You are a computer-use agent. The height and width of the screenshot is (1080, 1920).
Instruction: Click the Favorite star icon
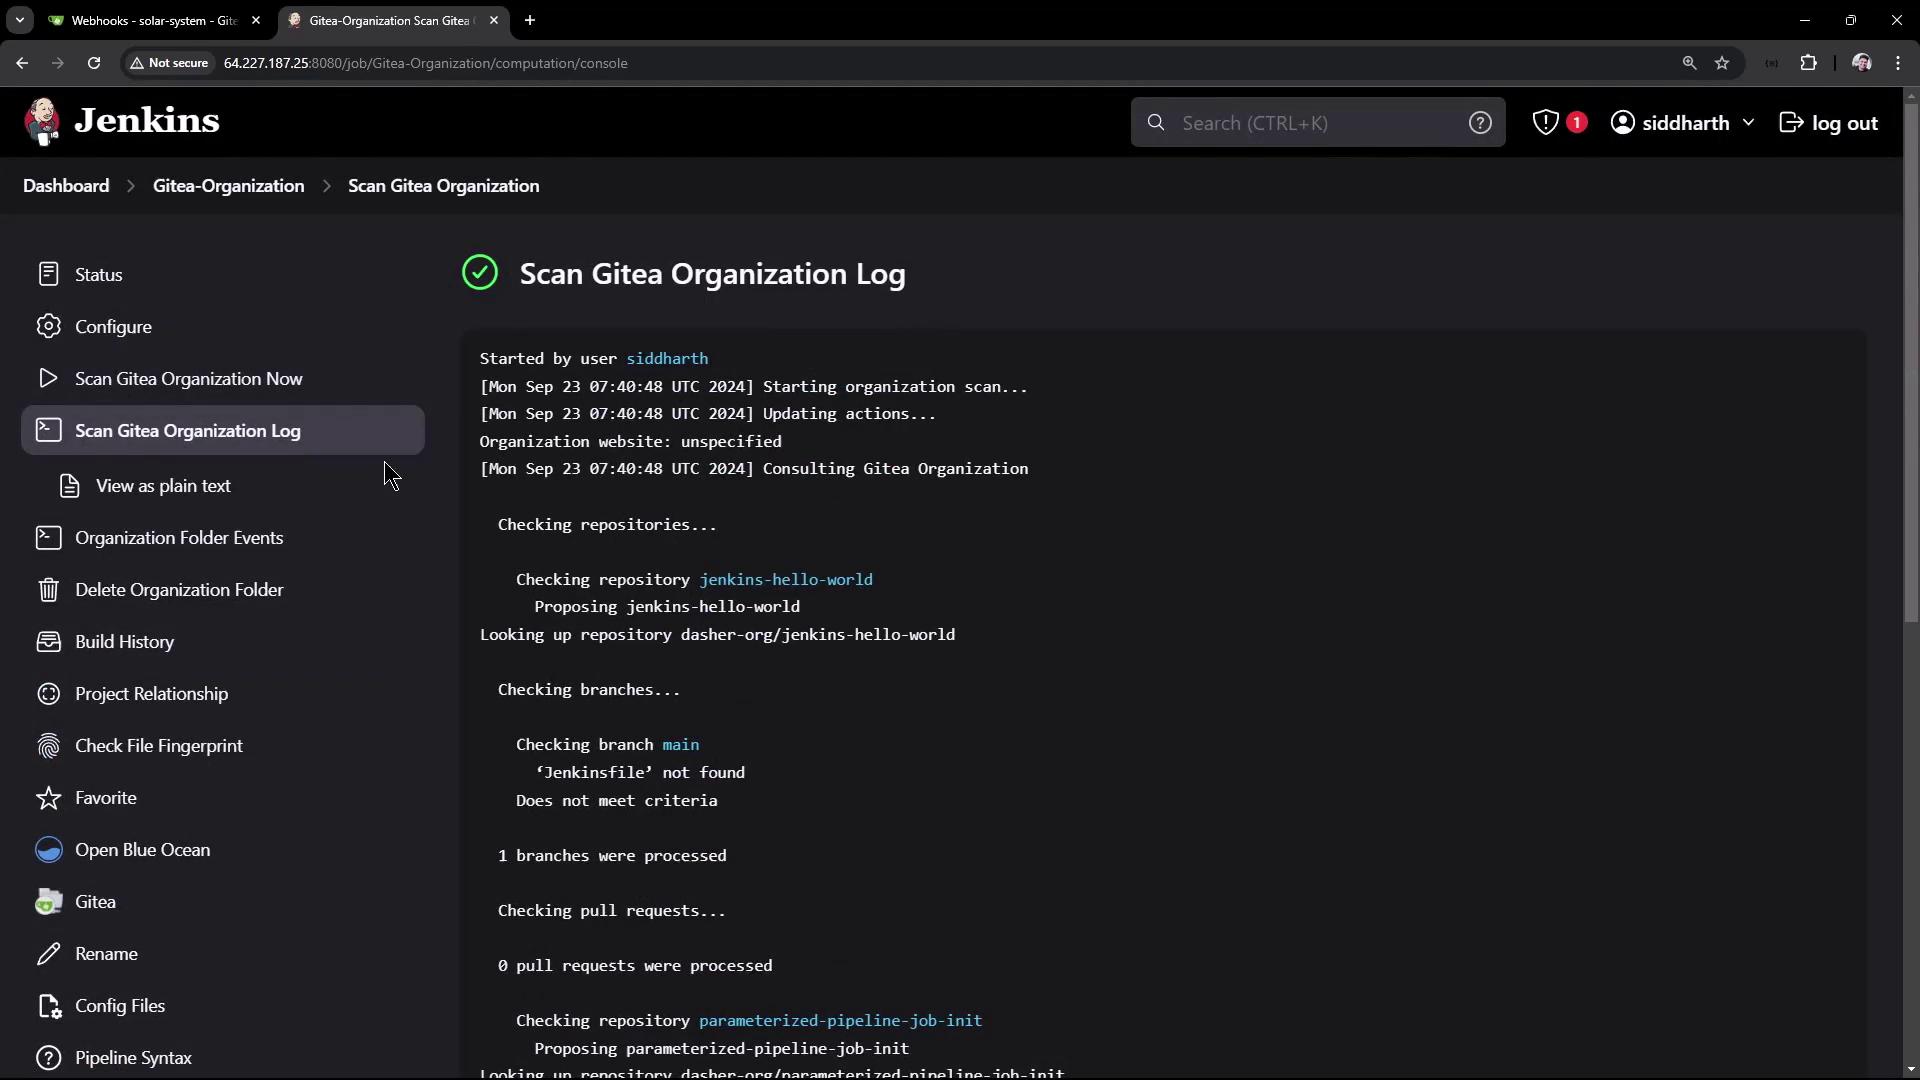coord(48,798)
